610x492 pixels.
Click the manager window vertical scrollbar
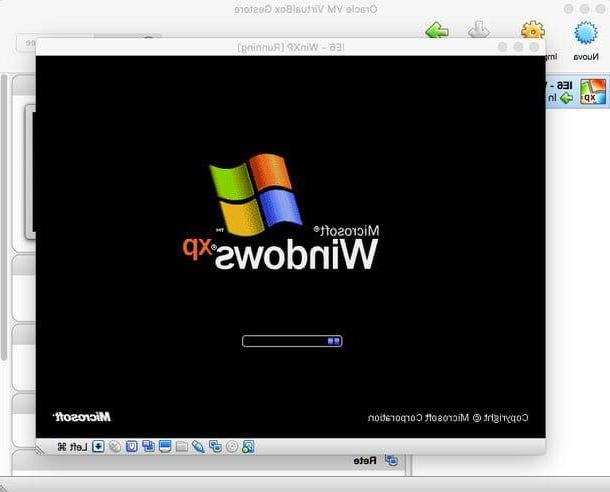[x=4, y=218]
